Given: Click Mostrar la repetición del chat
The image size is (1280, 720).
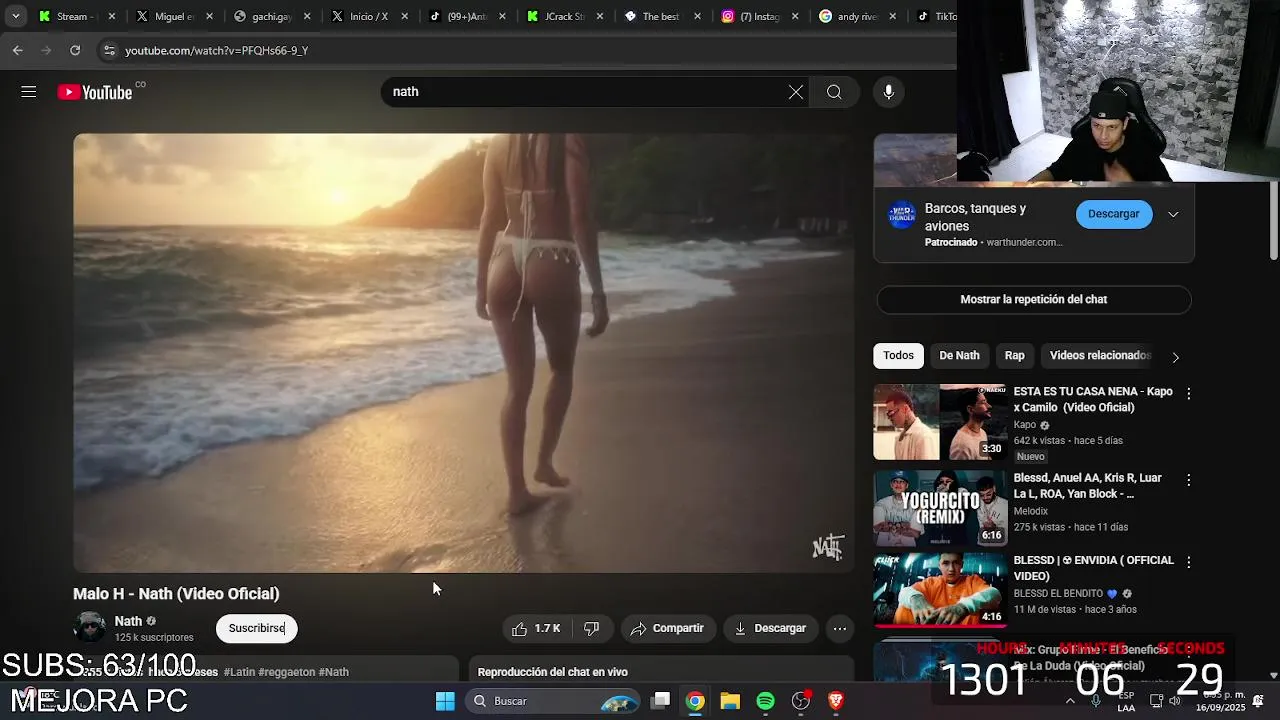Looking at the screenshot, I should pos(1033,299).
